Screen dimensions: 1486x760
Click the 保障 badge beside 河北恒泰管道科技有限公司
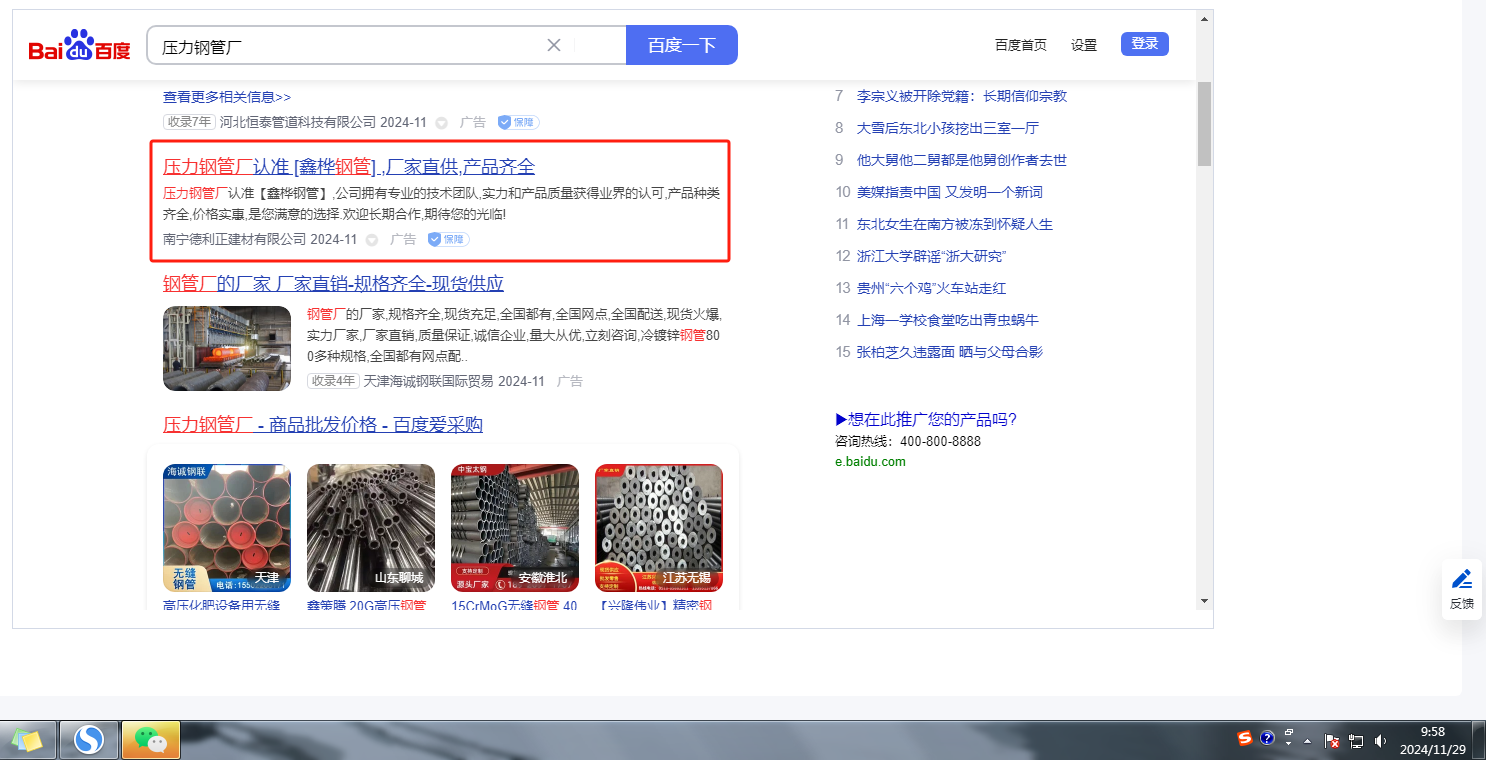(518, 122)
